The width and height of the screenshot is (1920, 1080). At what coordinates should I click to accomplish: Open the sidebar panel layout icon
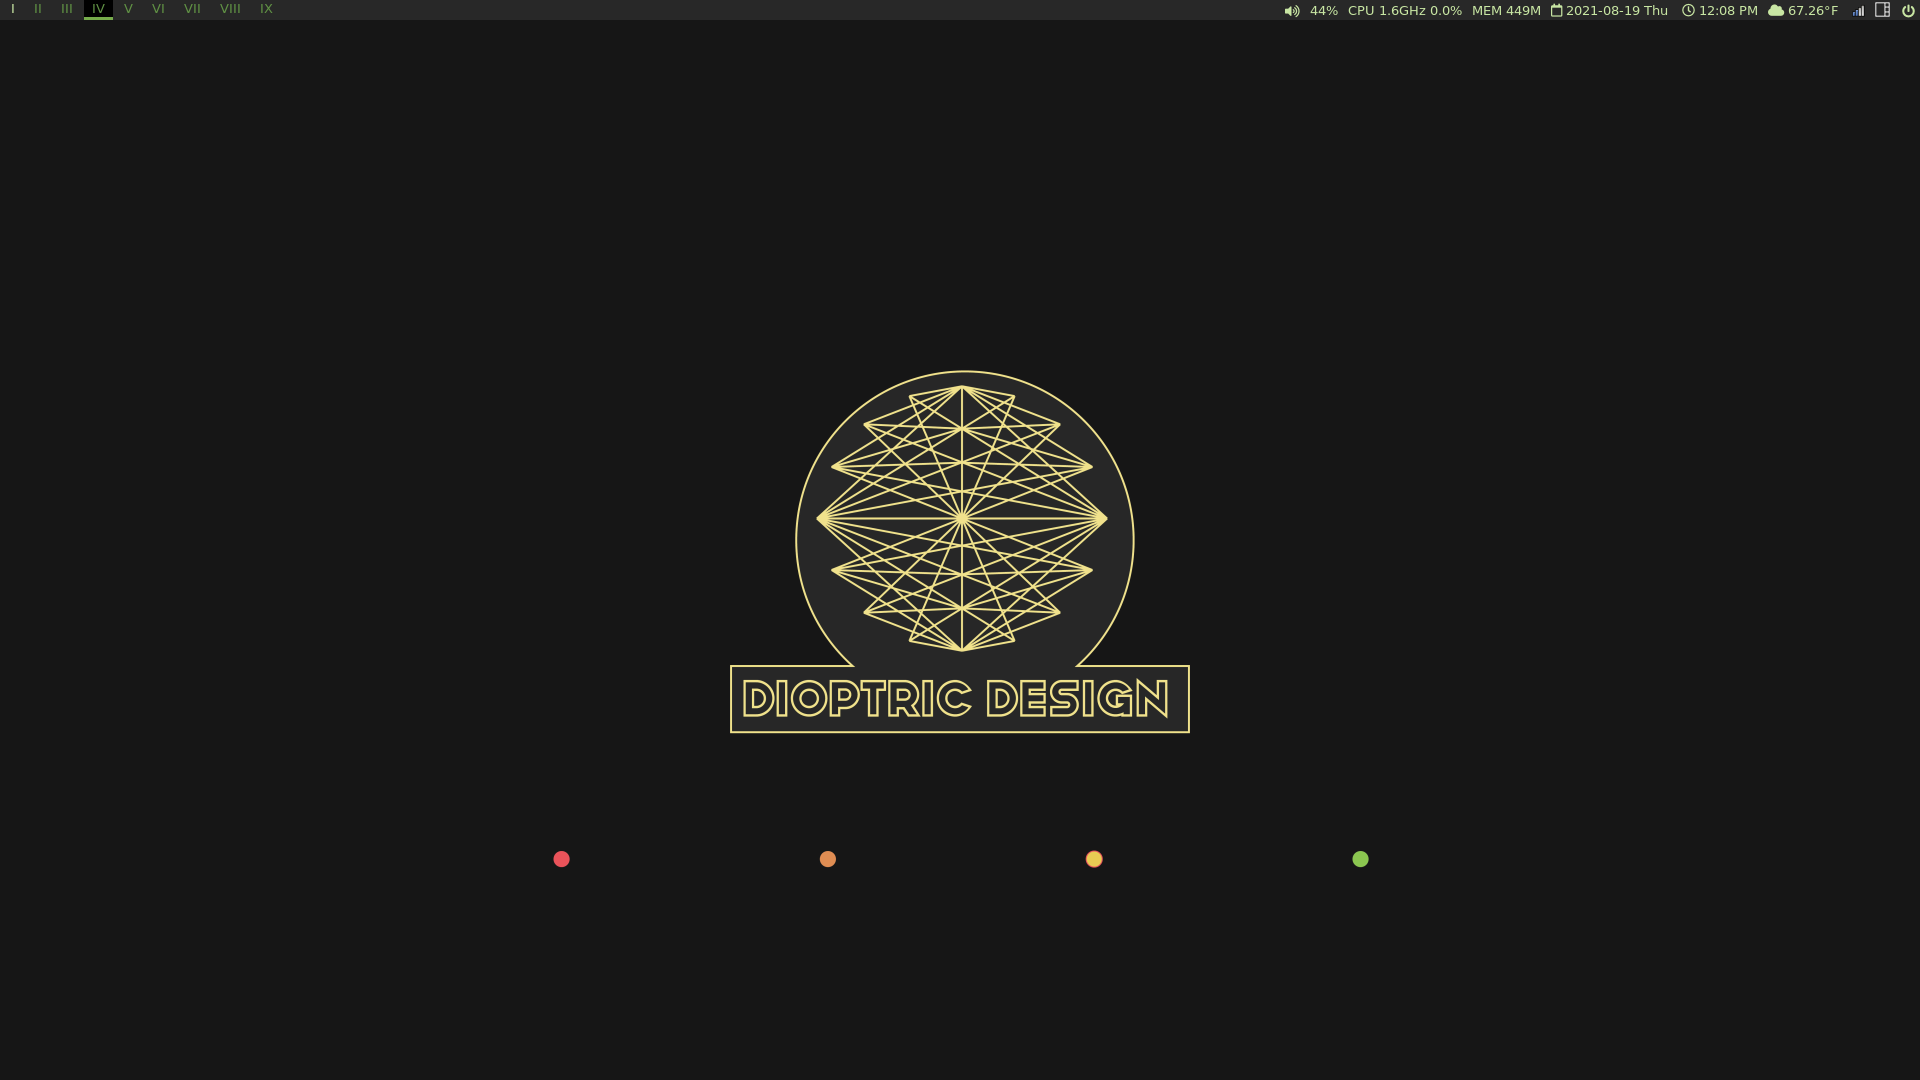1882,10
